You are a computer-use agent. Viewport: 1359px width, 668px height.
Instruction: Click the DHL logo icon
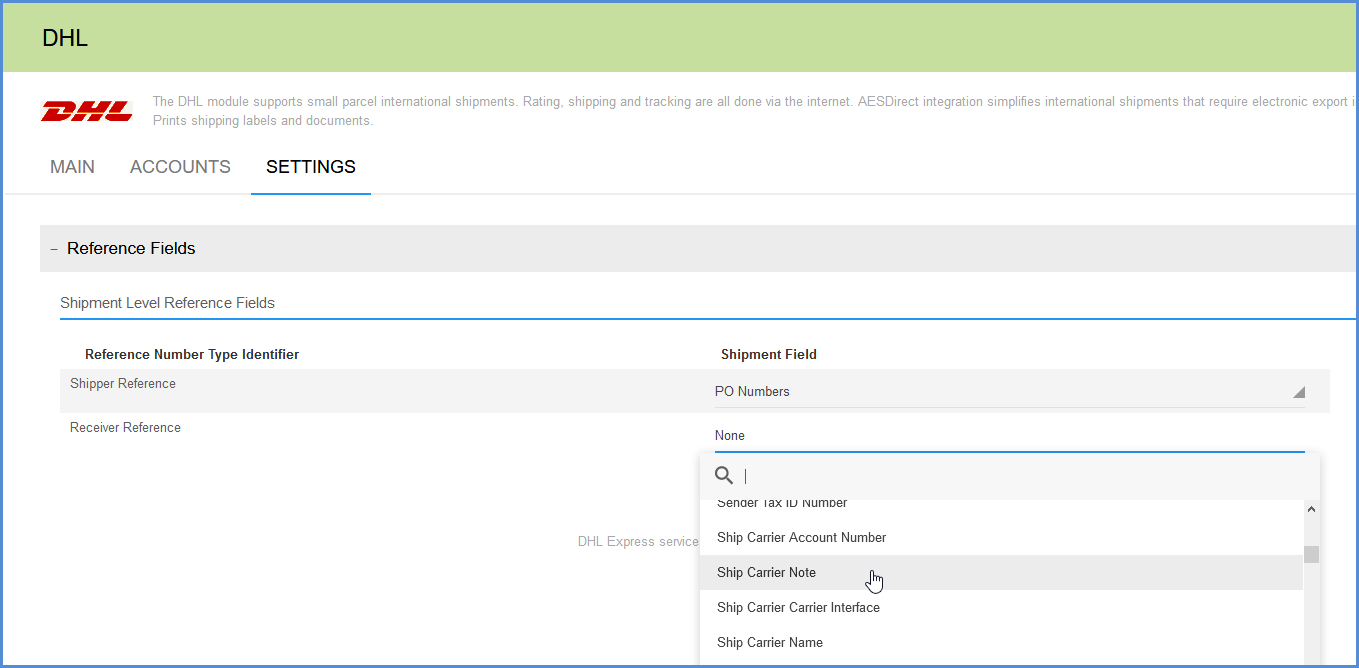pyautogui.click(x=86, y=110)
